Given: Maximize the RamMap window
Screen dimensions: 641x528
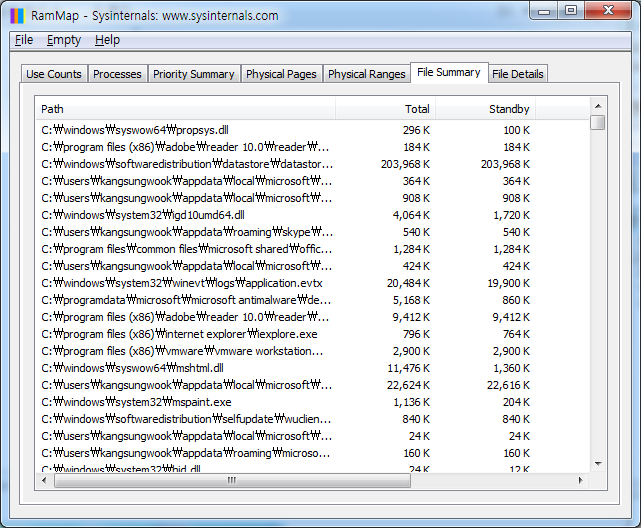Looking at the screenshot, I should [571, 11].
